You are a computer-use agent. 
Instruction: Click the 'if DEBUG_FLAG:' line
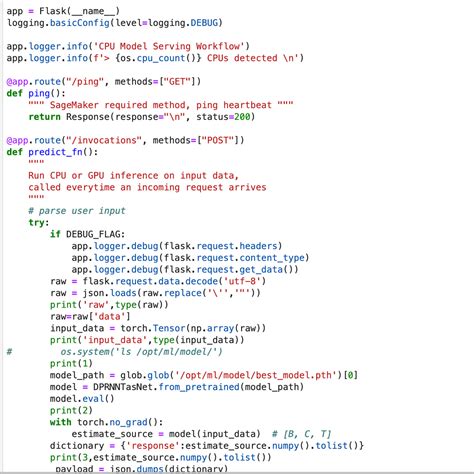[87, 234]
